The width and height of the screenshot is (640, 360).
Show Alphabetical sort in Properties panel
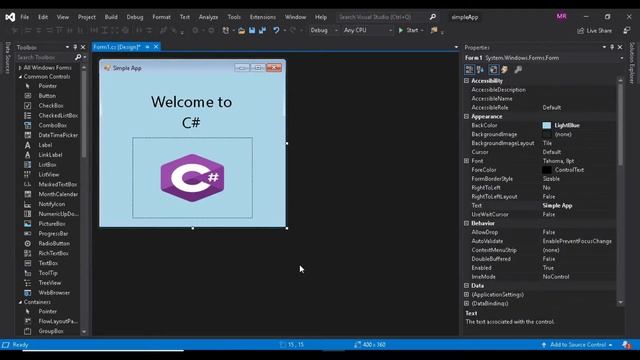pyautogui.click(x=480, y=70)
